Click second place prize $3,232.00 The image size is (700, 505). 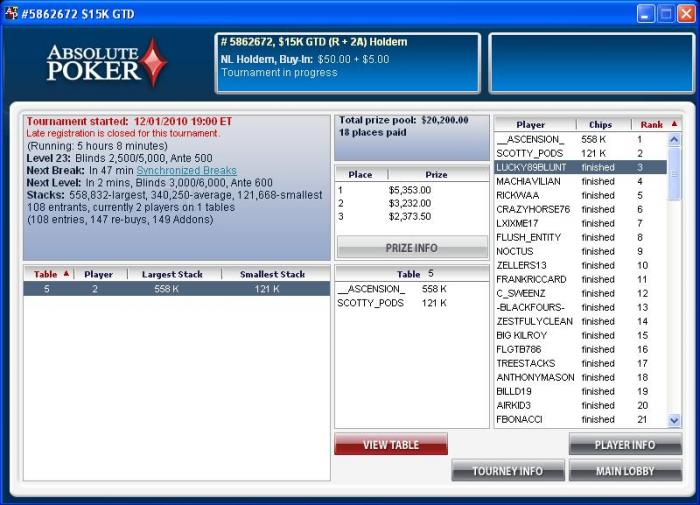410,203
